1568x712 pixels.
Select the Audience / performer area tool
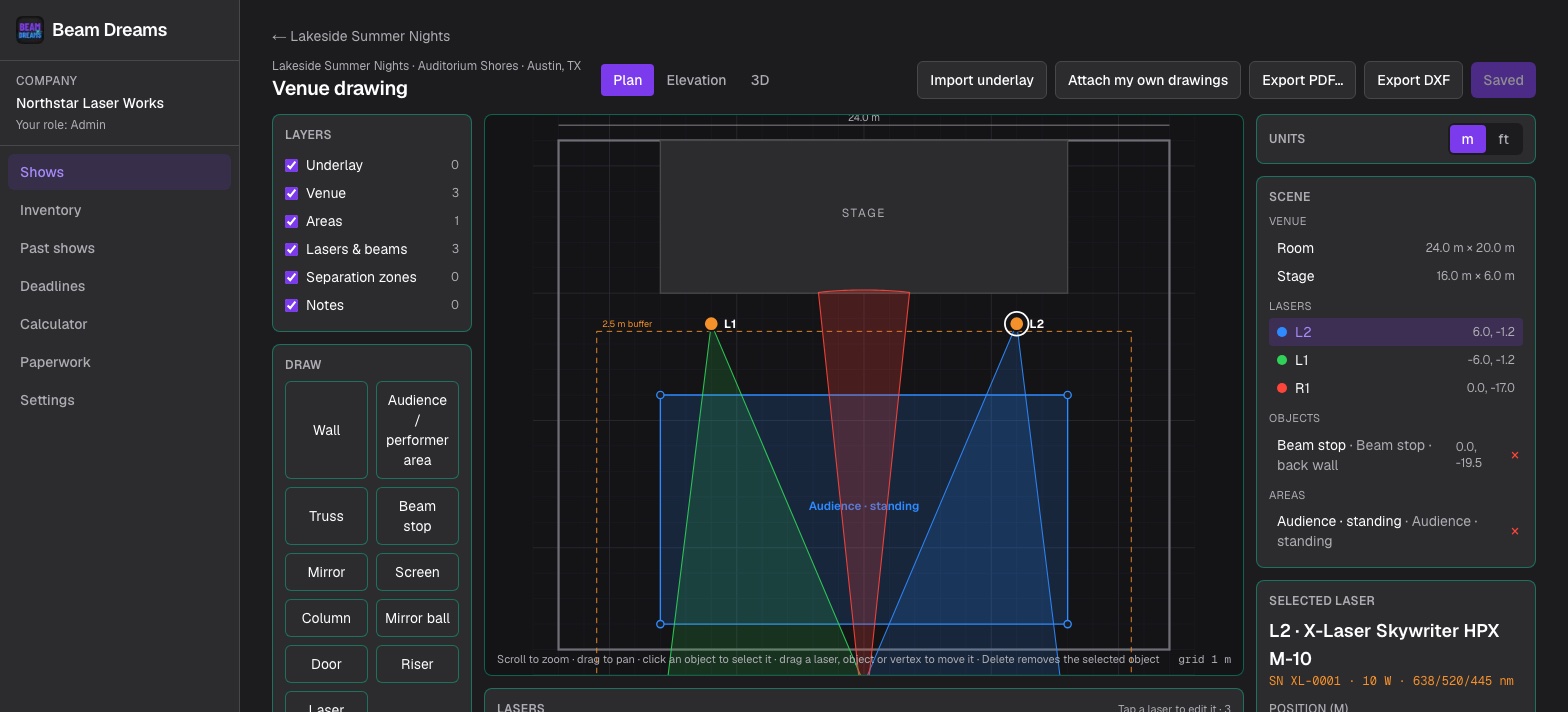417,430
